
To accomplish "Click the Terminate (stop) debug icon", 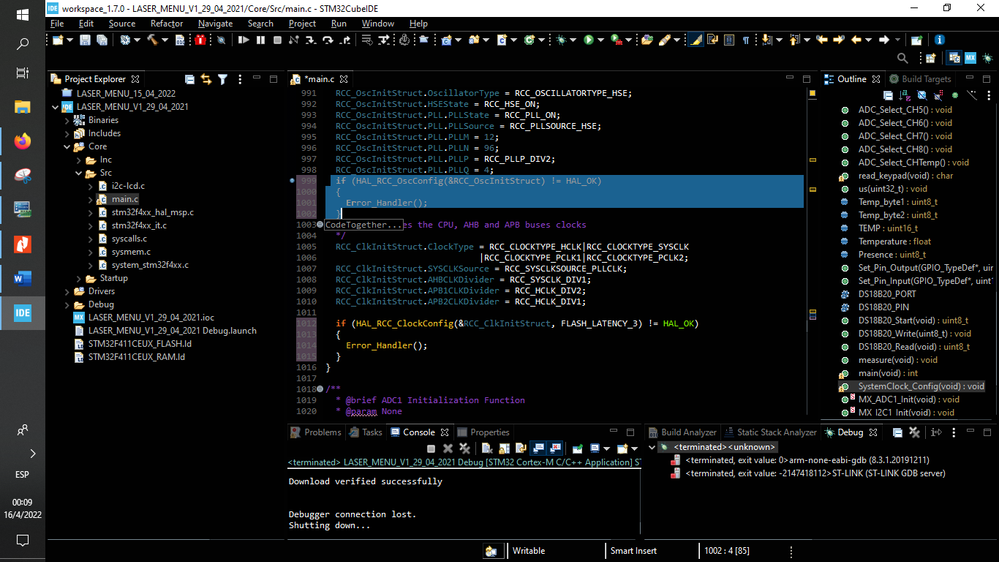I will point(277,40).
